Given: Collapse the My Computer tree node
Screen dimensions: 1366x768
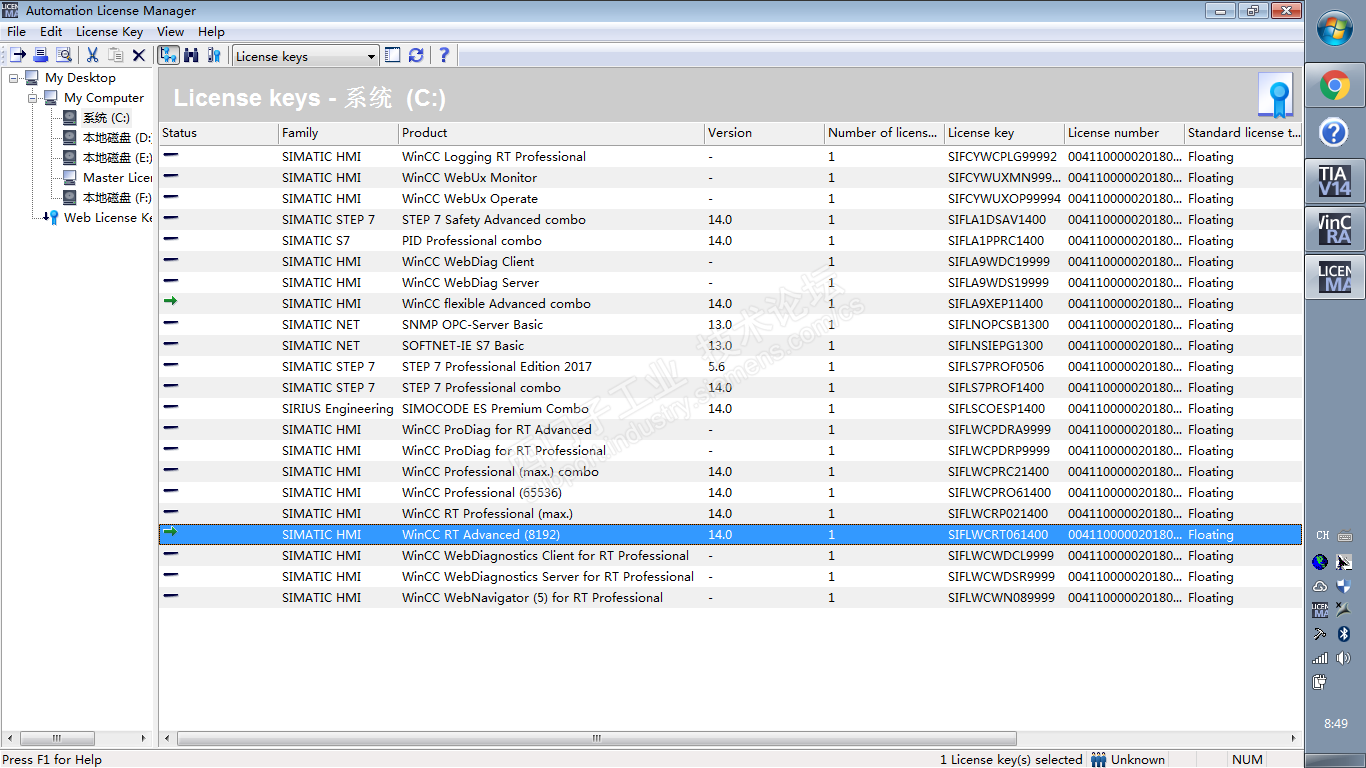Looking at the screenshot, I should (x=33, y=98).
